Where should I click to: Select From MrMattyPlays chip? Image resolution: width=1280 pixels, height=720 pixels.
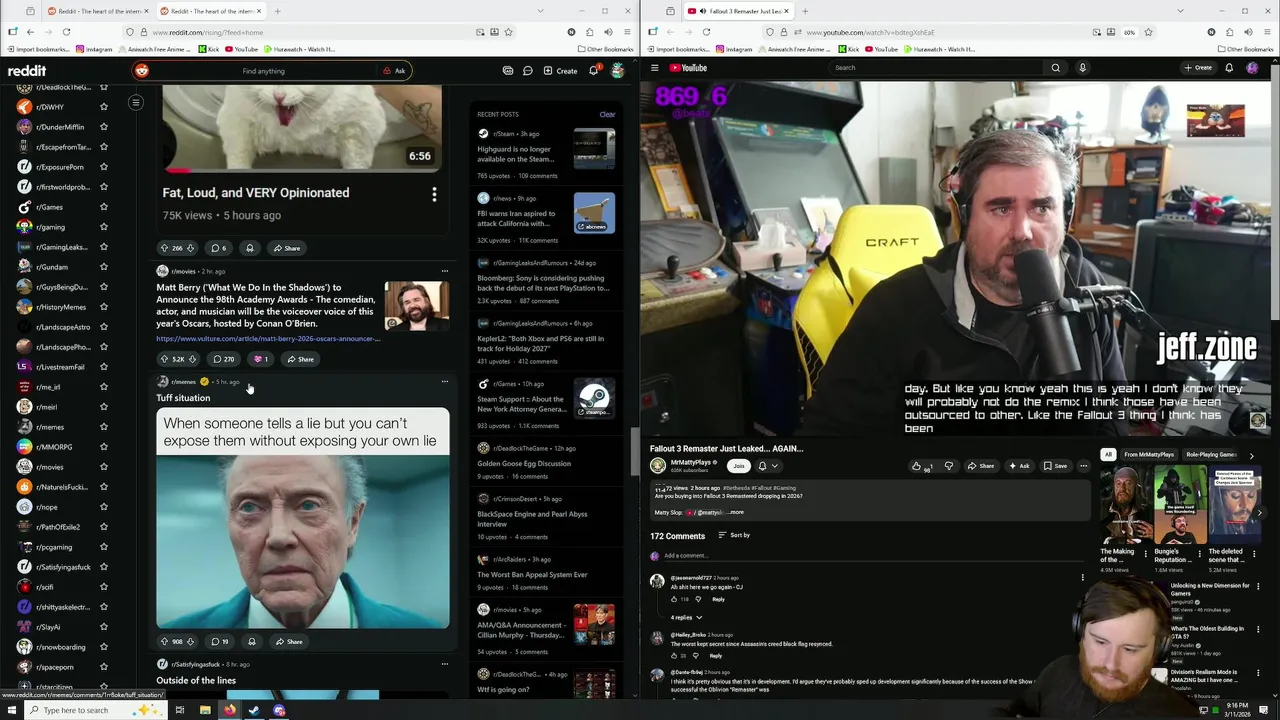1149,455
